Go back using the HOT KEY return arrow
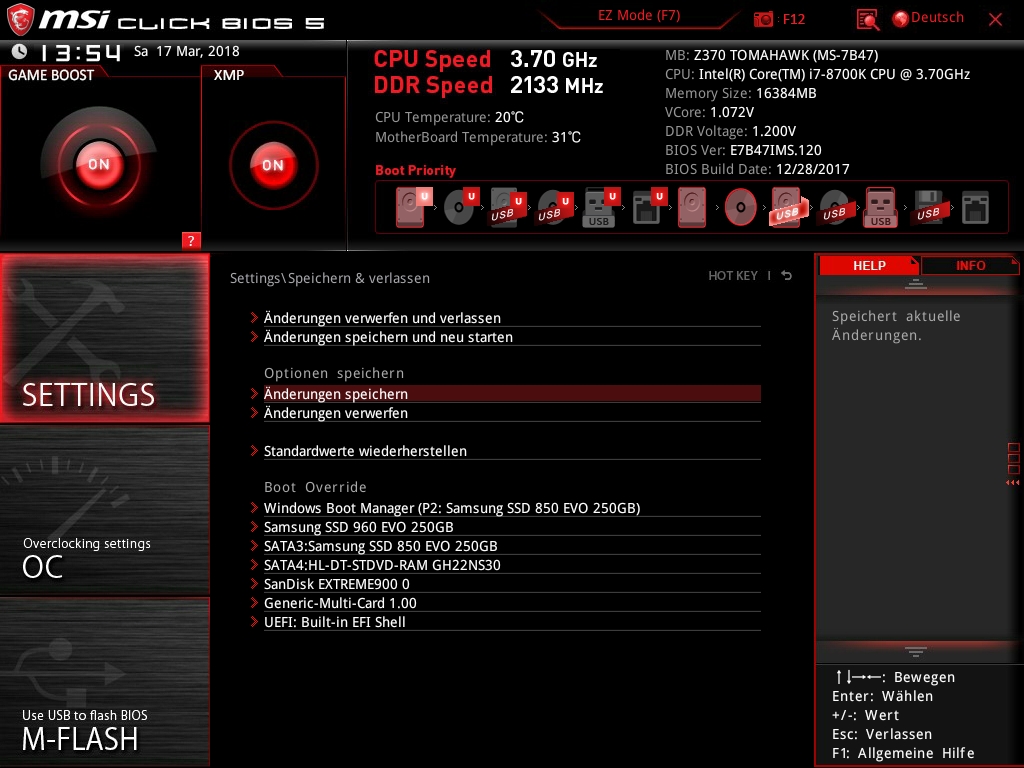1024x768 pixels. (786, 276)
